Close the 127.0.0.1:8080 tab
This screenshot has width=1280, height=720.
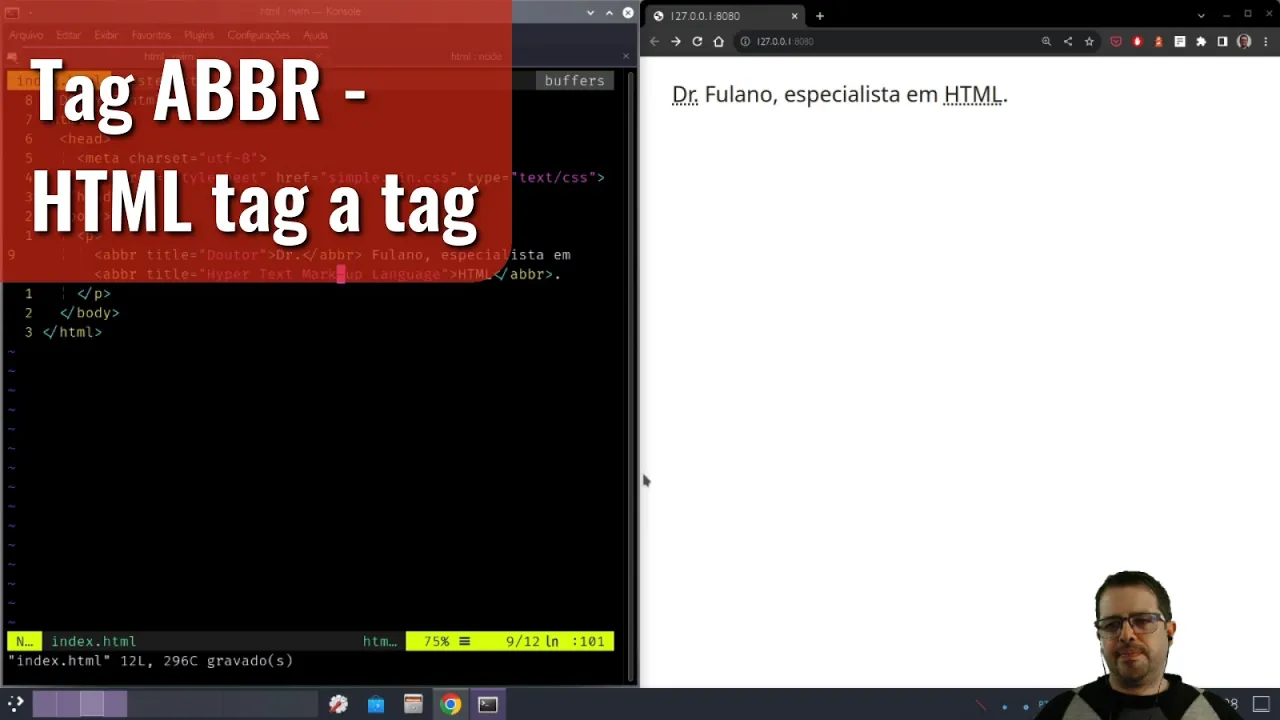(x=795, y=16)
